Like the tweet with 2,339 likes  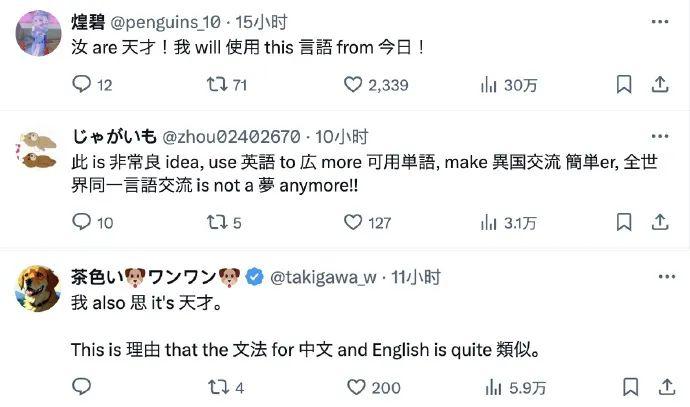click(x=353, y=84)
